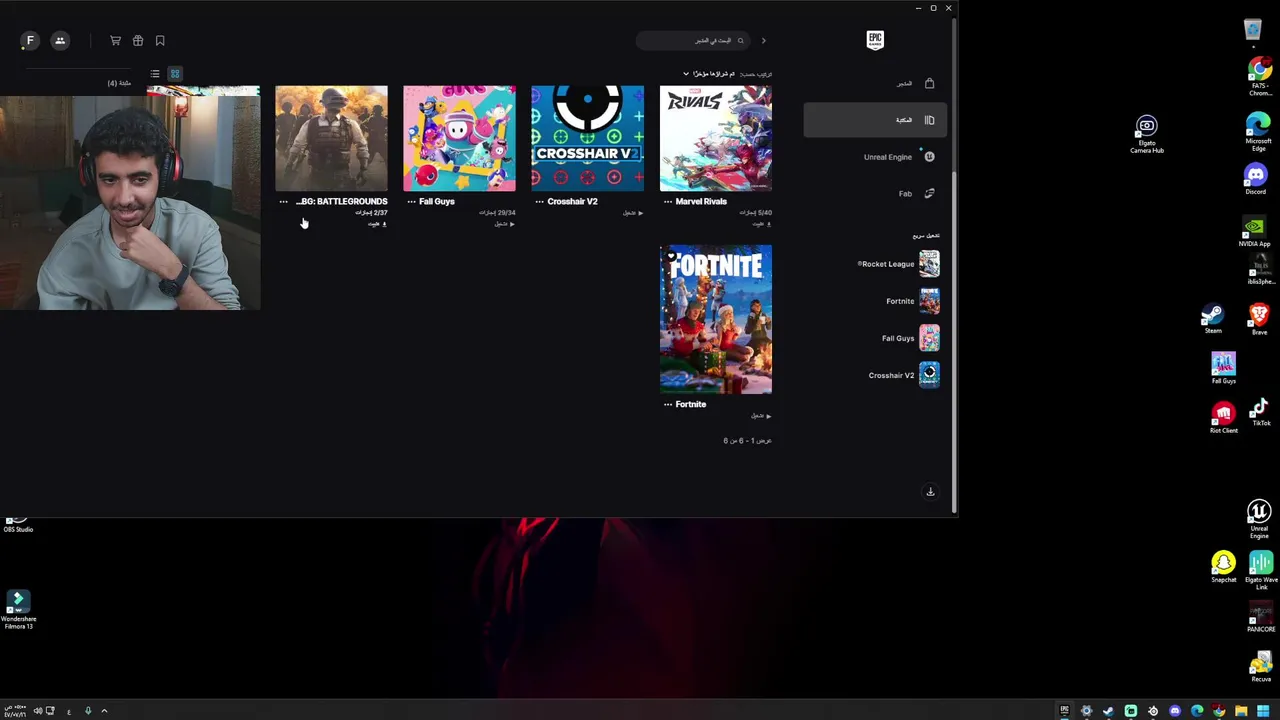The image size is (1280, 720).
Task: Launch Fortnite from quick launch list
Action: pyautogui.click(x=912, y=301)
